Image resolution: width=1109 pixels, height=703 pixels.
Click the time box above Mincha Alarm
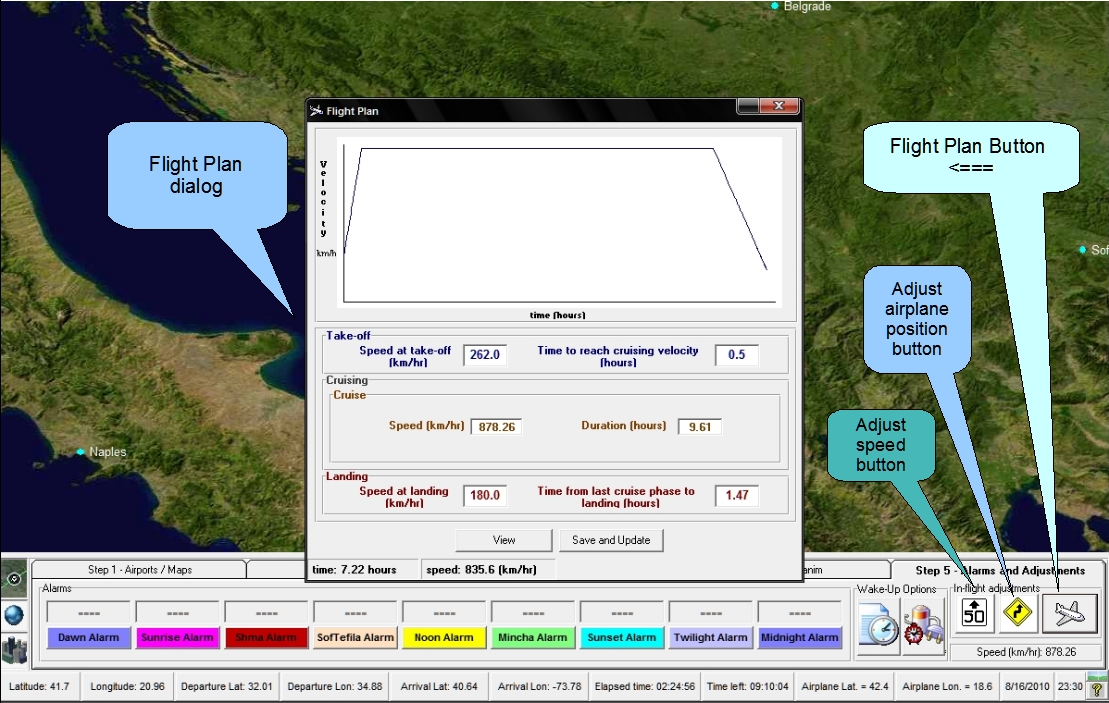click(533, 612)
